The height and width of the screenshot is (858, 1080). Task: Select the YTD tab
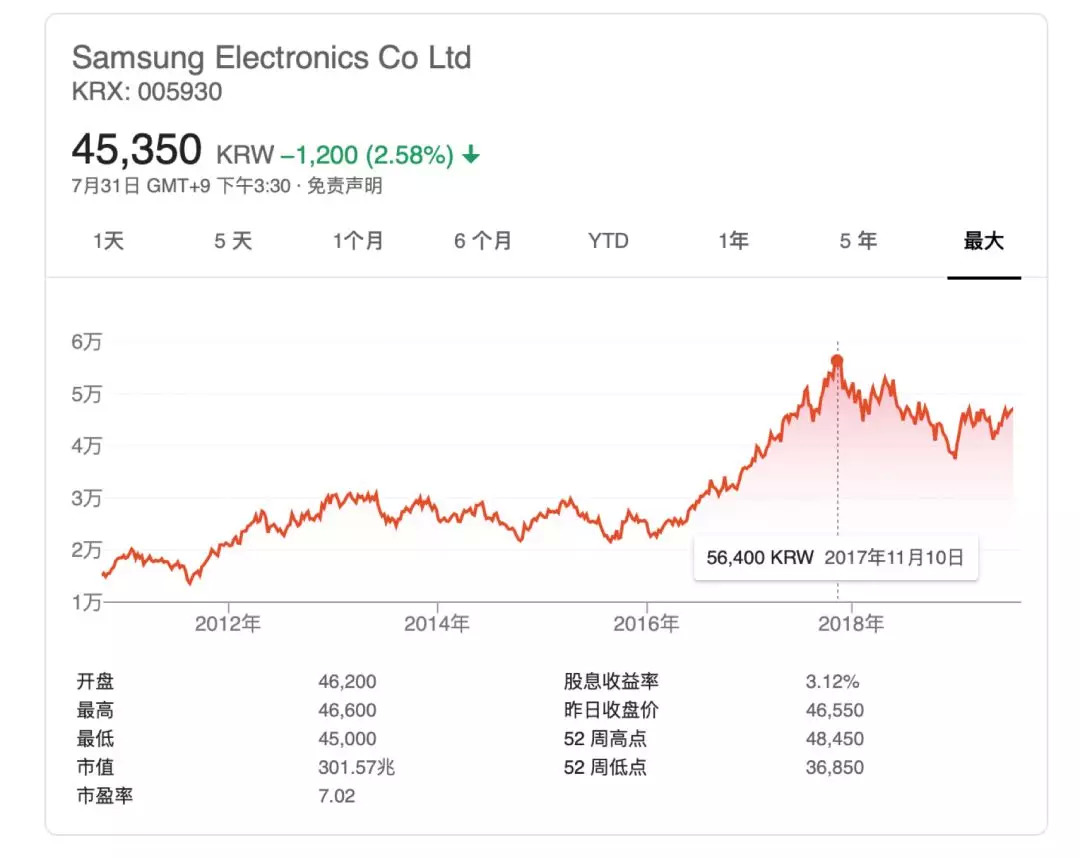[608, 241]
